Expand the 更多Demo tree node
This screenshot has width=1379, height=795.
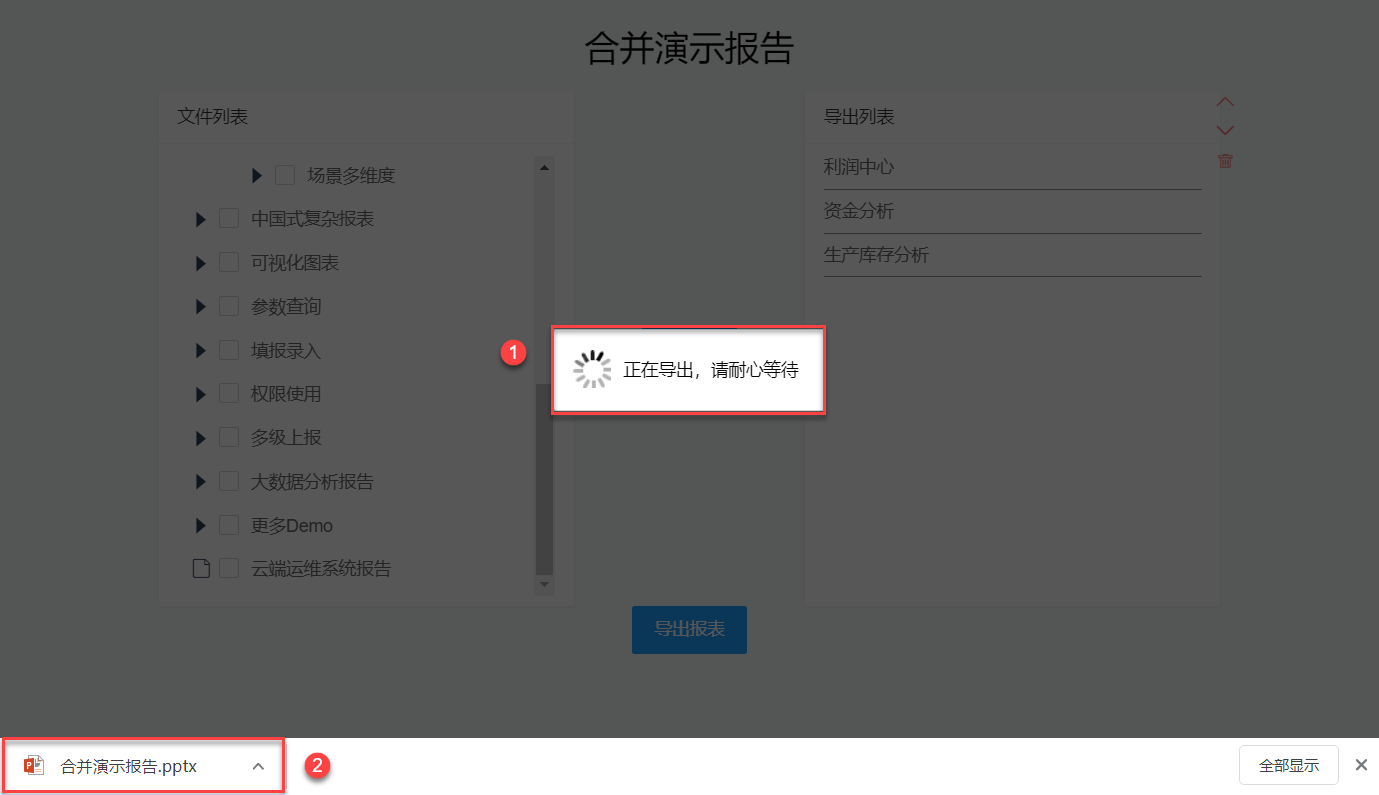pos(200,526)
